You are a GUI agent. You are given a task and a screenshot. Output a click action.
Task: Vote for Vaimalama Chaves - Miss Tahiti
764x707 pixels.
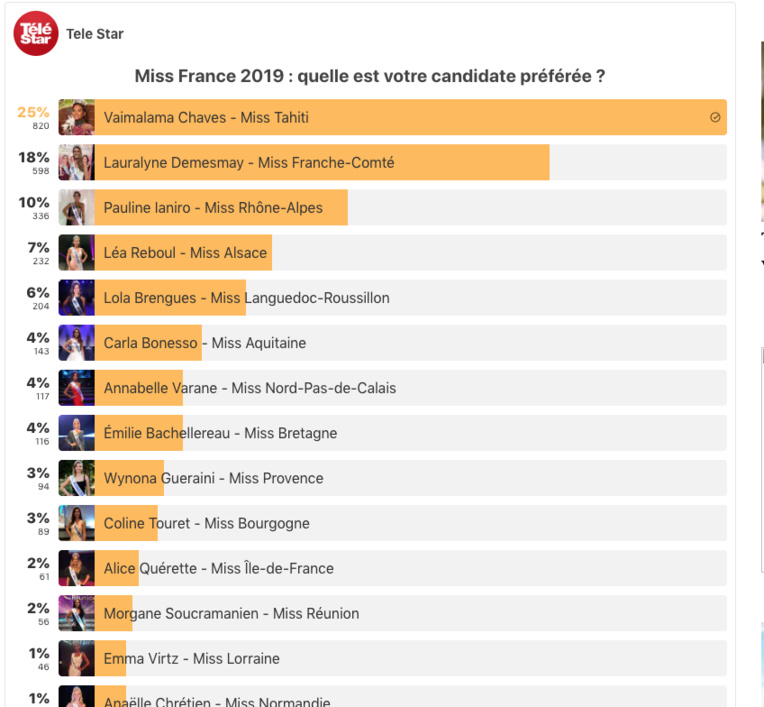click(x=400, y=117)
